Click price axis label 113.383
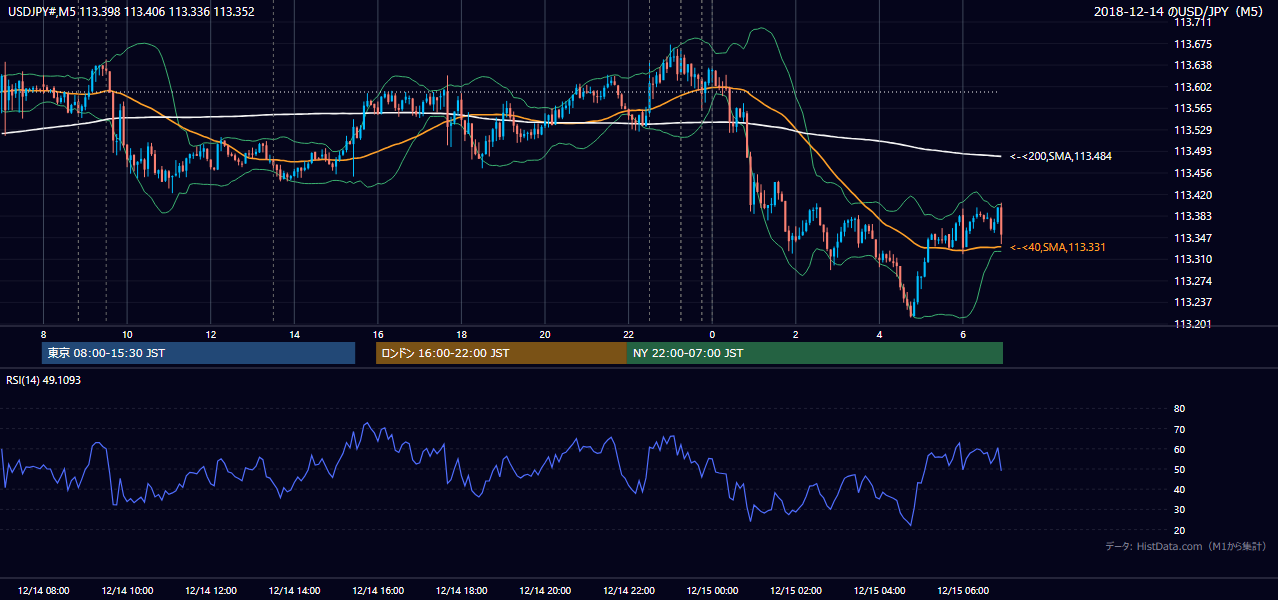This screenshot has height=600, width=1278. pyautogui.click(x=1192, y=216)
